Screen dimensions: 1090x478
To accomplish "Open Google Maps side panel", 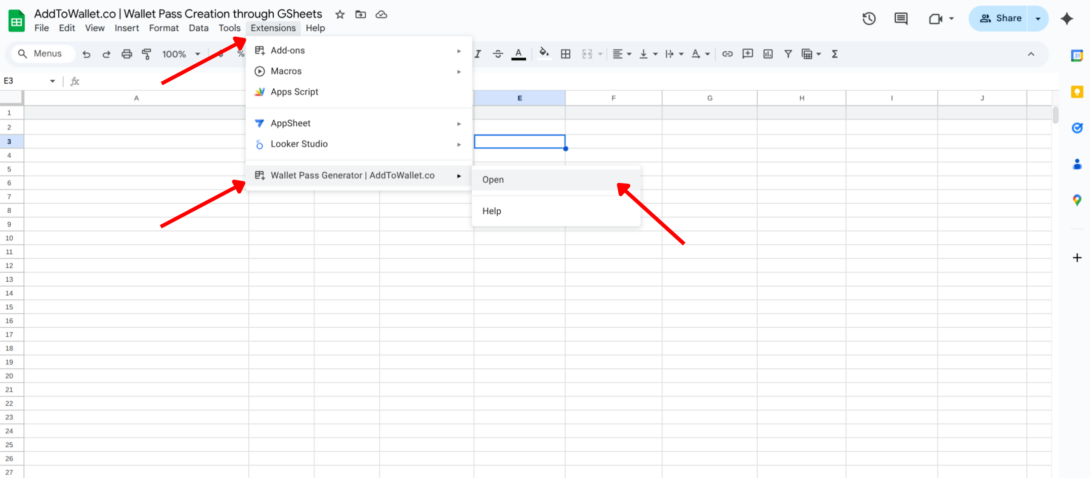I will coord(1077,200).
